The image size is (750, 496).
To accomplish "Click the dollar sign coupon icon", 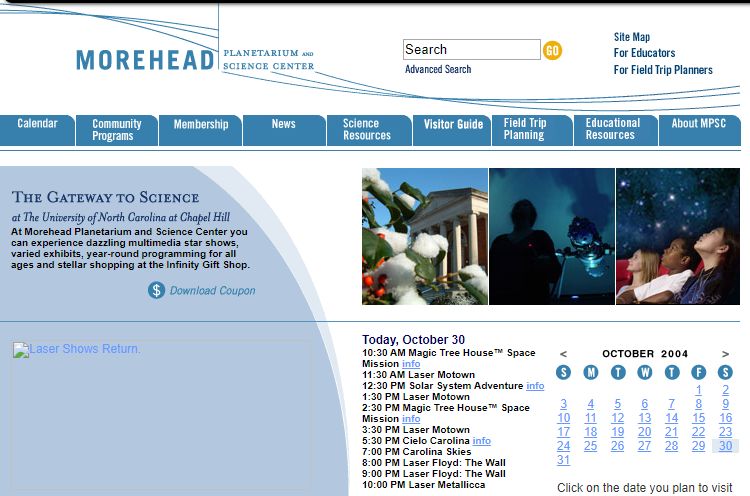I will click(x=156, y=290).
